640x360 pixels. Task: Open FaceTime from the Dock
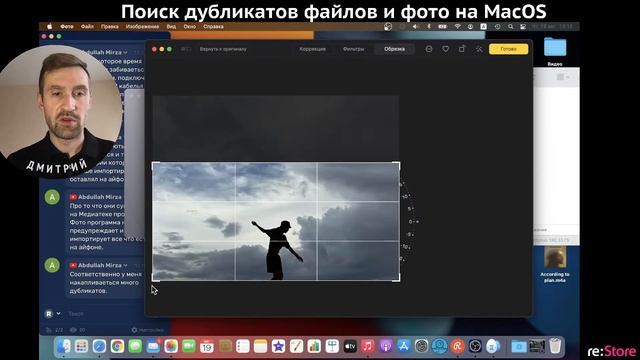tap(189, 347)
